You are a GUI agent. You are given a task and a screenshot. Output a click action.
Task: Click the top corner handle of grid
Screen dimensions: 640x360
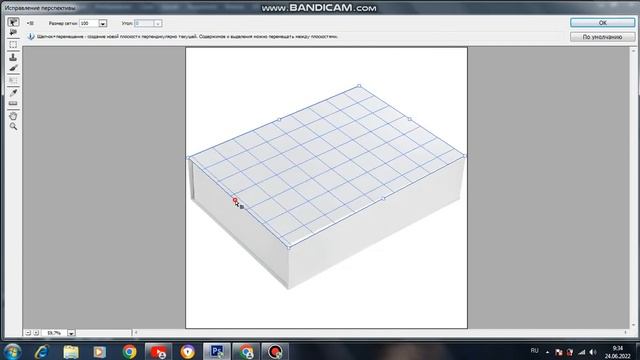pyautogui.click(x=359, y=86)
